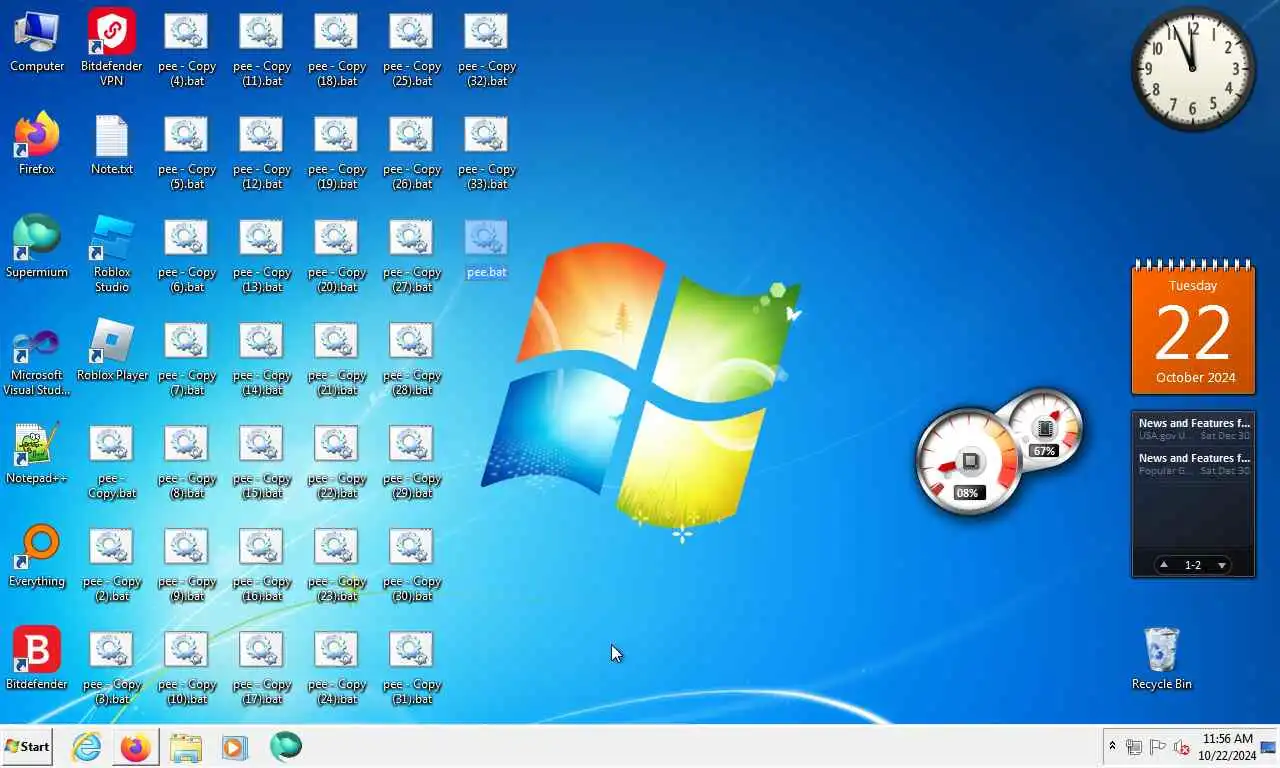Select the Firefox desktop shortcut
Screen dimensions: 1280x768
37,145
